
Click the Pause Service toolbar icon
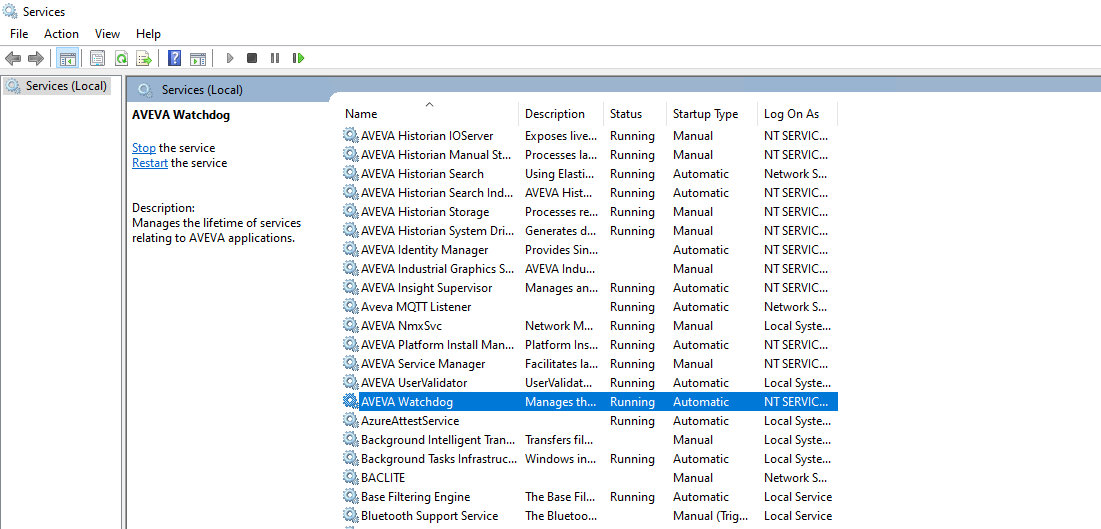[275, 58]
